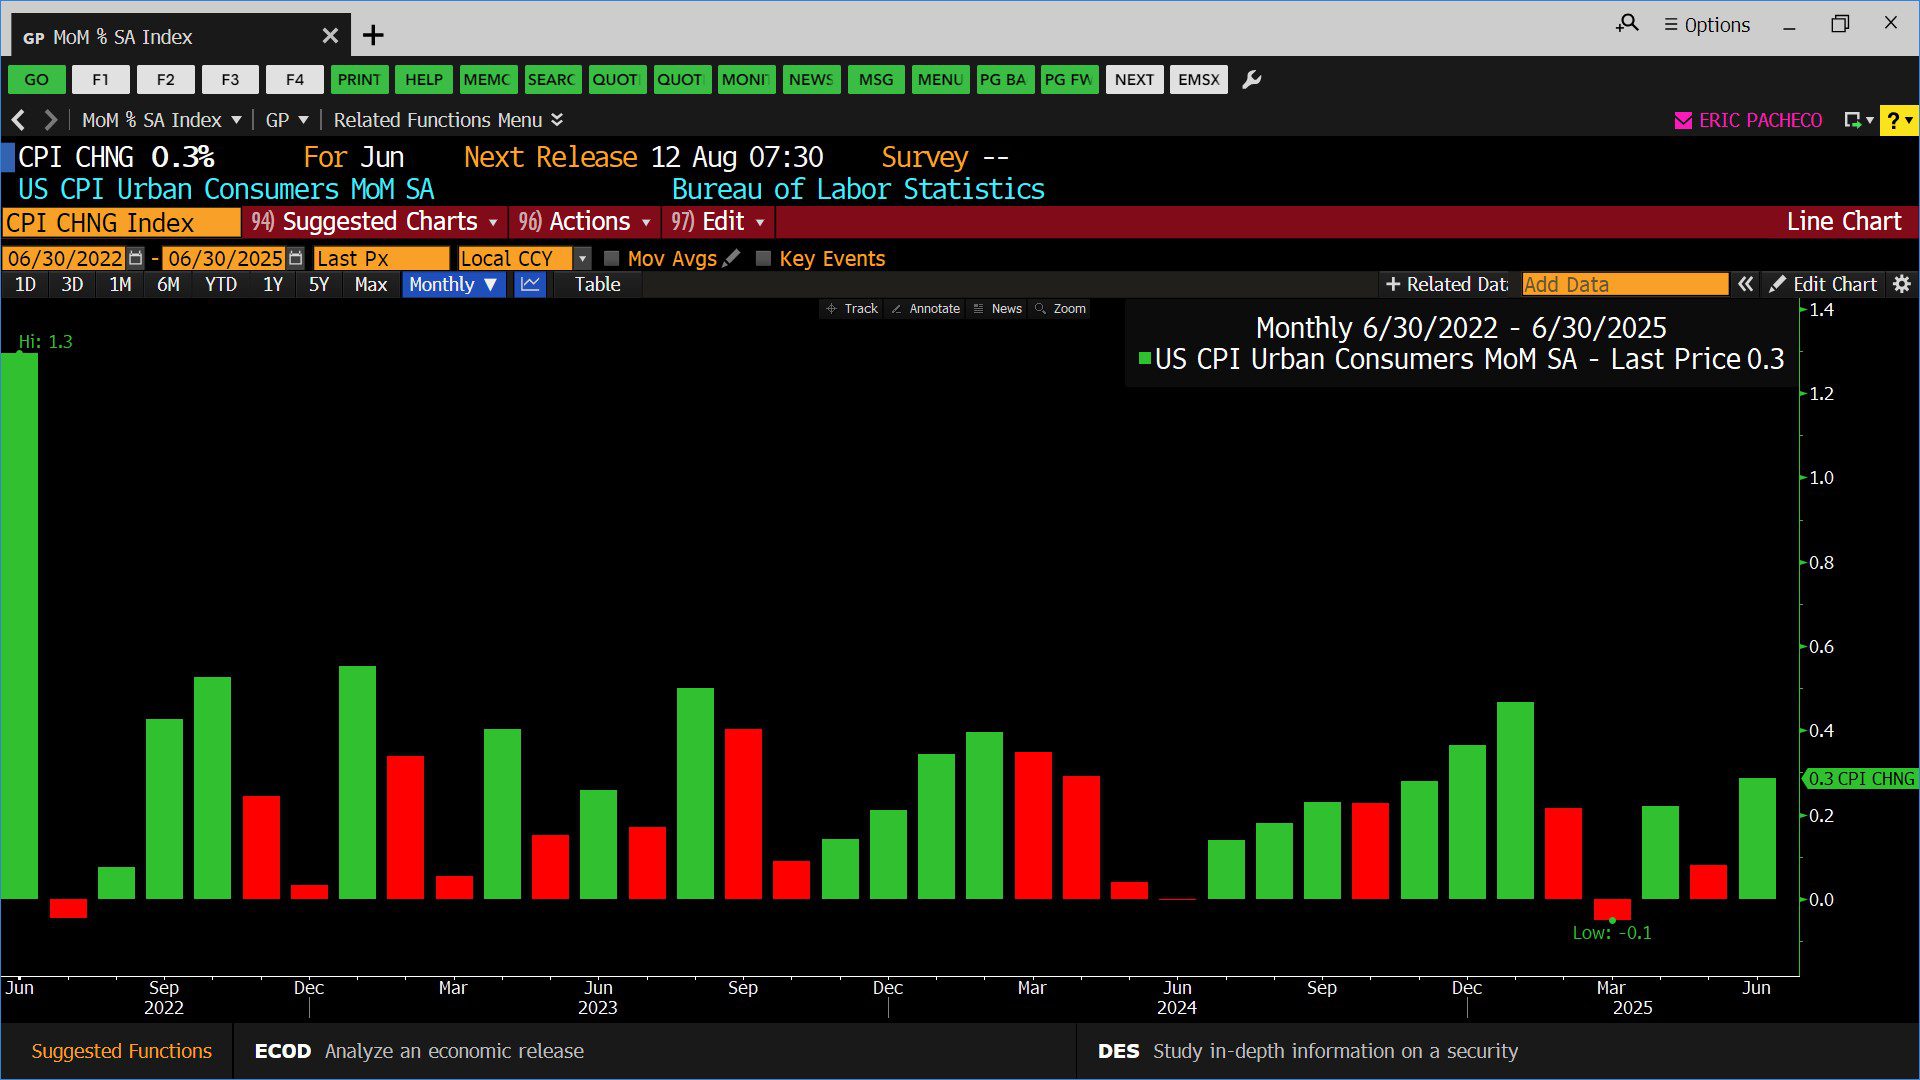Click the HELP toolbar button
Viewport: 1920px width, 1080px height.
(424, 79)
